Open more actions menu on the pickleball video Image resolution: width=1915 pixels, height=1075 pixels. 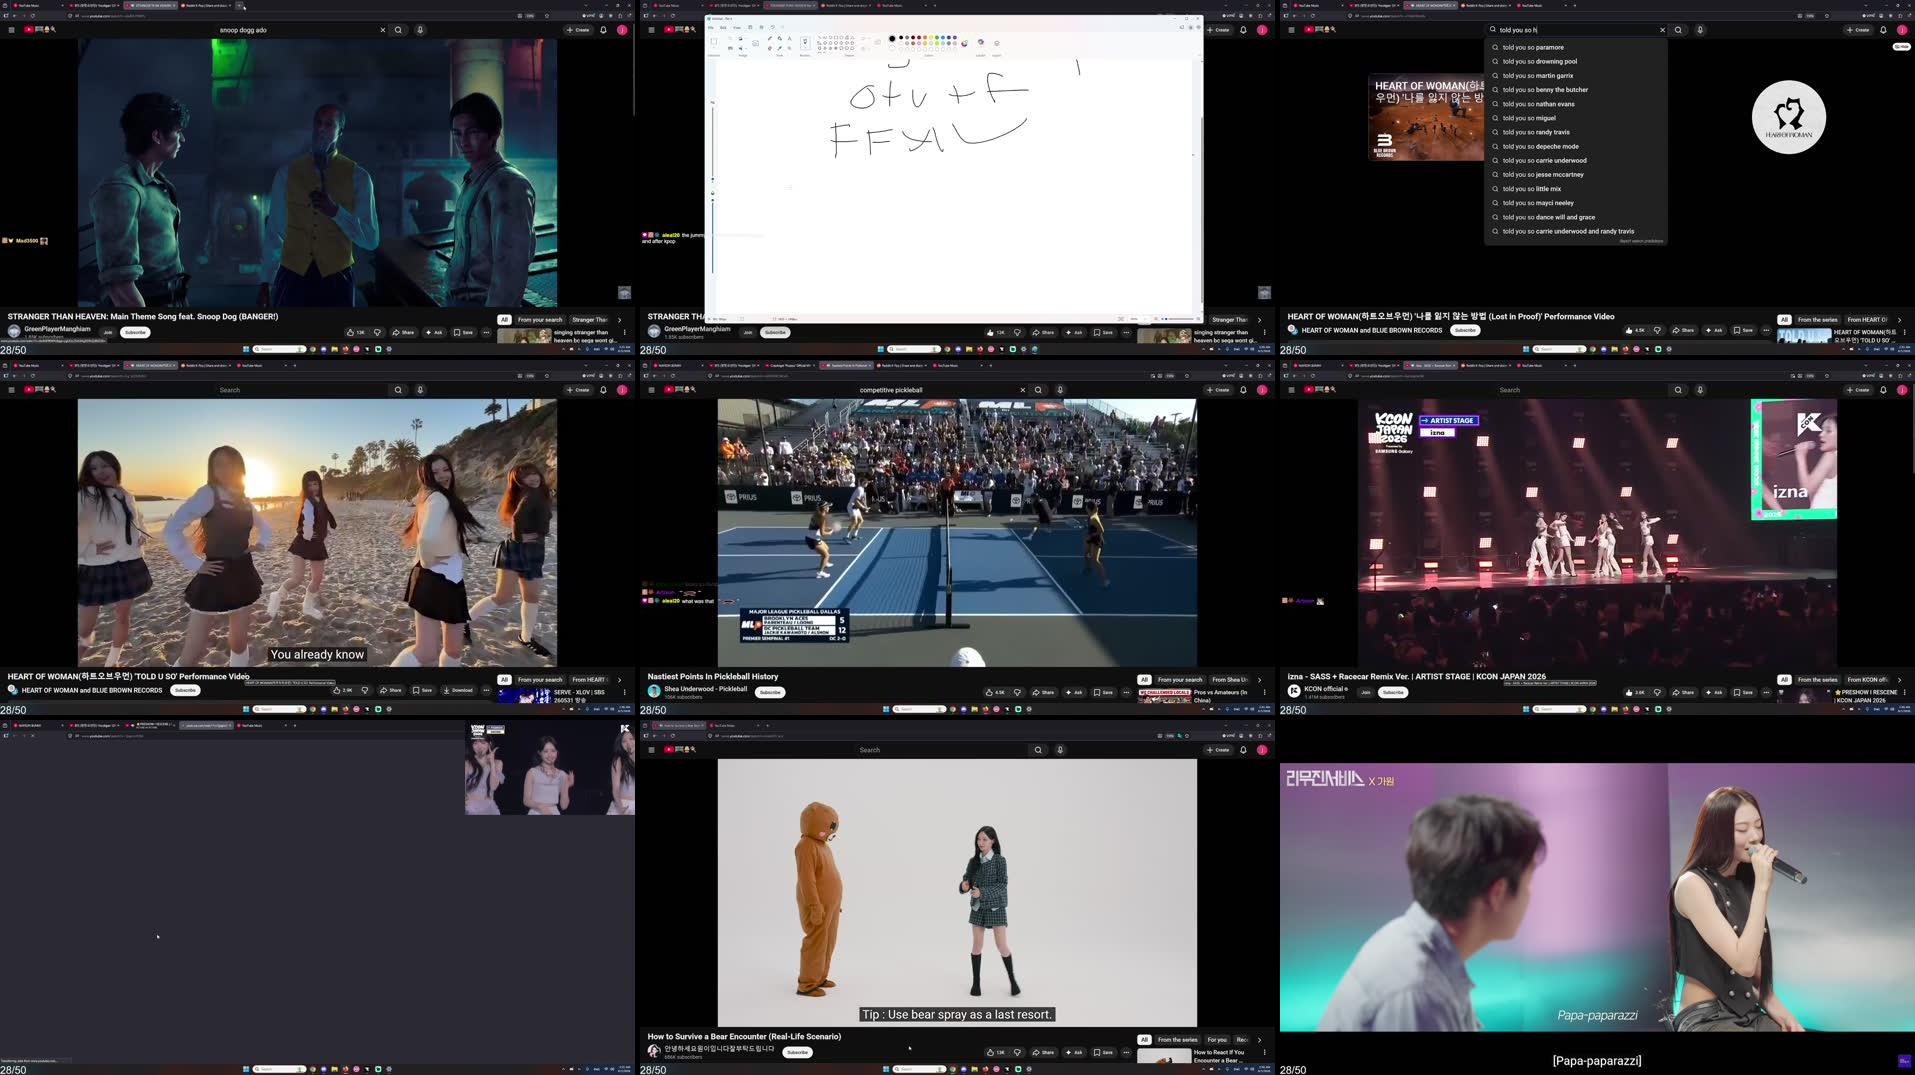[x=1126, y=692]
